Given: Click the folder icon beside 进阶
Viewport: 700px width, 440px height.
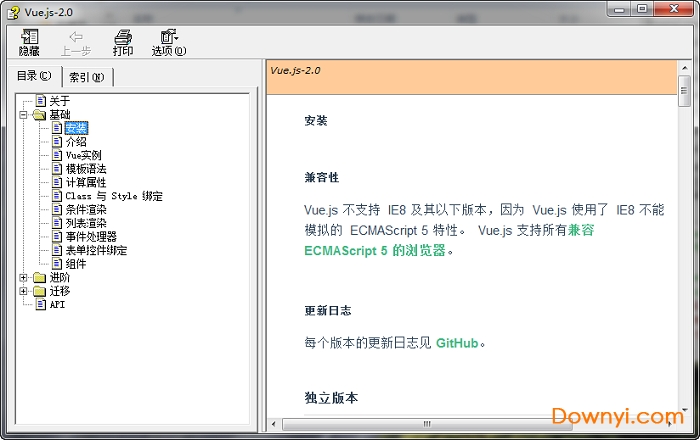Looking at the screenshot, I should (x=40, y=278).
